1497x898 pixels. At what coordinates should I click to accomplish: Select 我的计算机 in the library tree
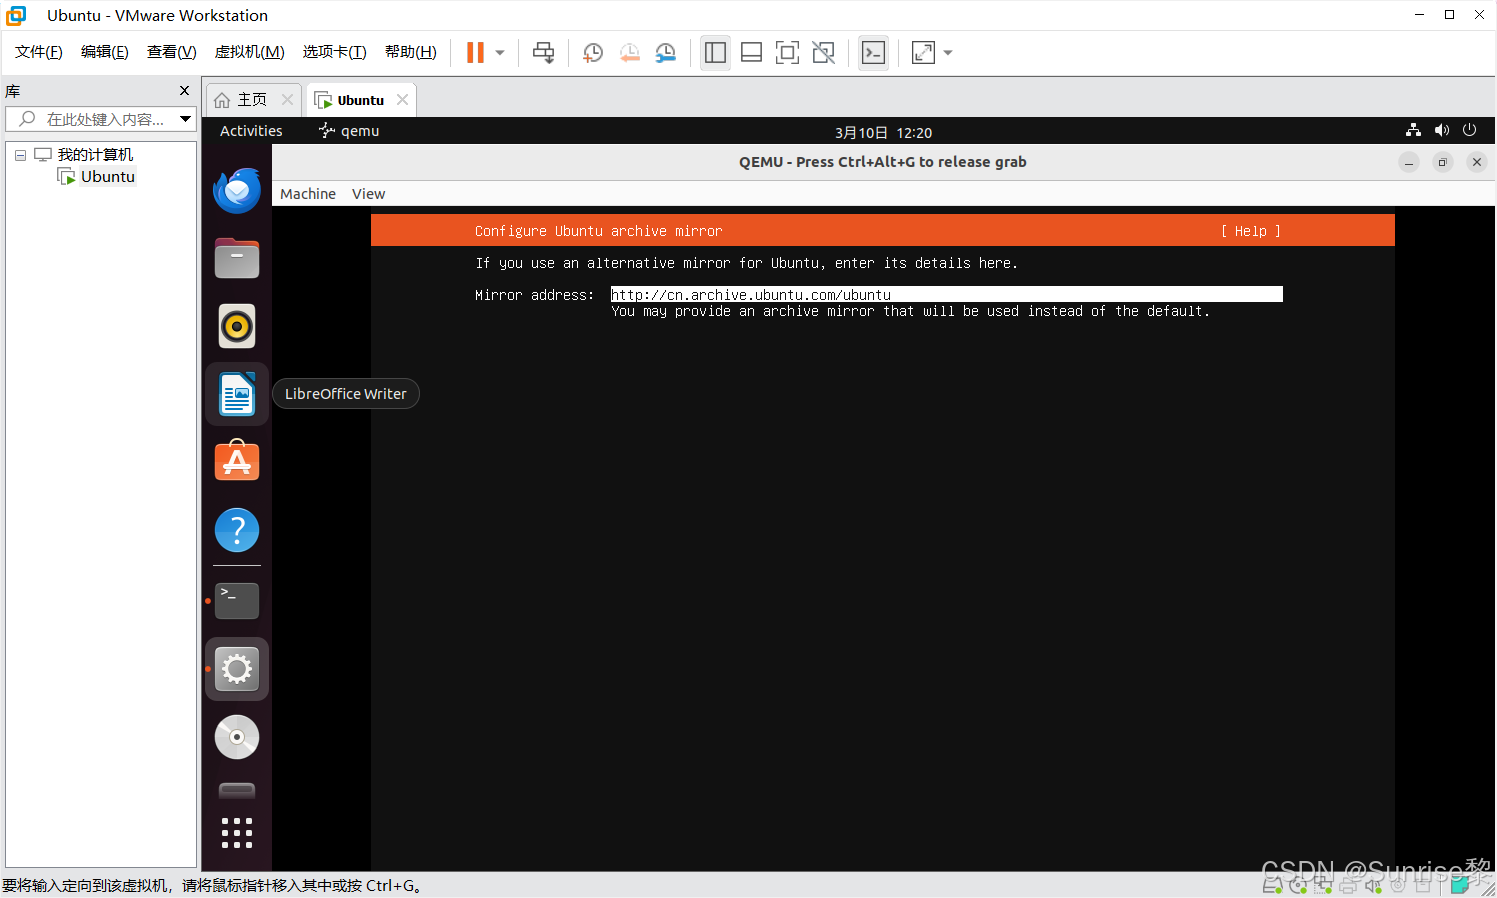[x=95, y=155]
